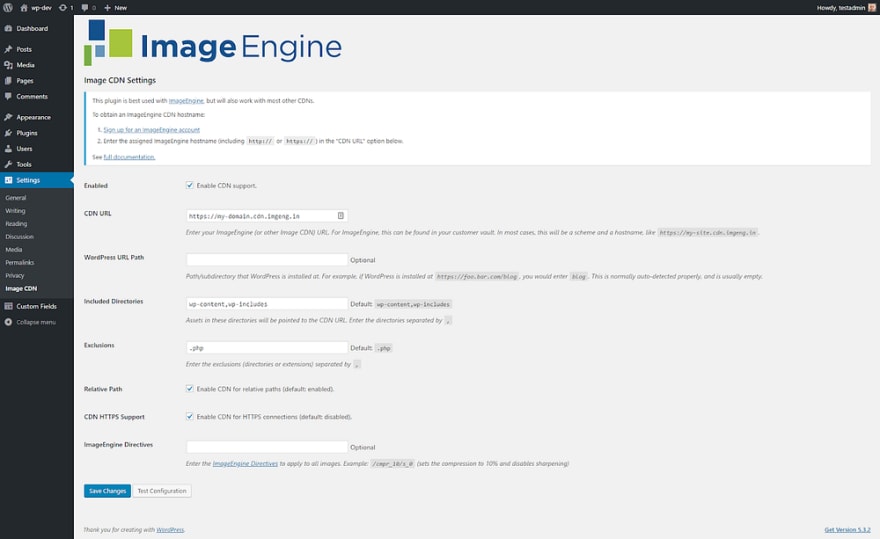Click the Save Changes button
Viewport: 880px width, 539px height.
tap(107, 491)
